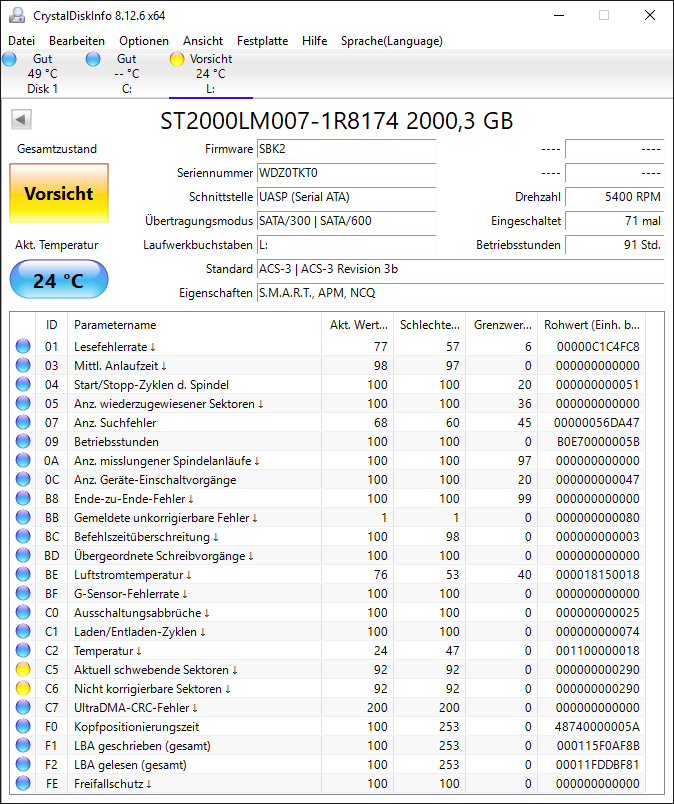Click the status orb of Ende-zu-Ende-Fehler row

click(23, 498)
